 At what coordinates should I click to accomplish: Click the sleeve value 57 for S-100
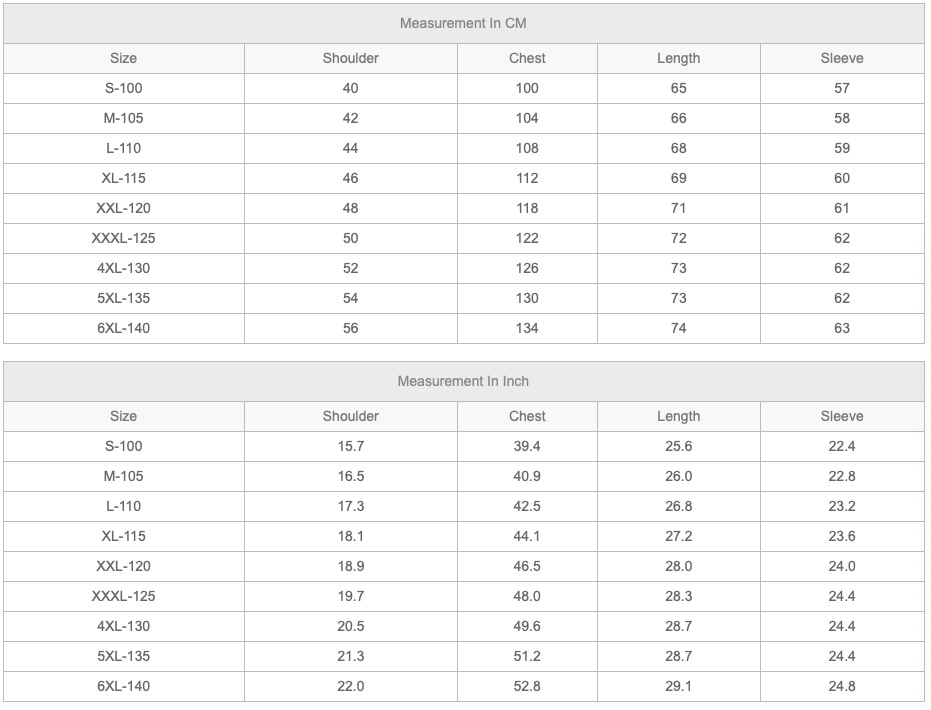841,88
